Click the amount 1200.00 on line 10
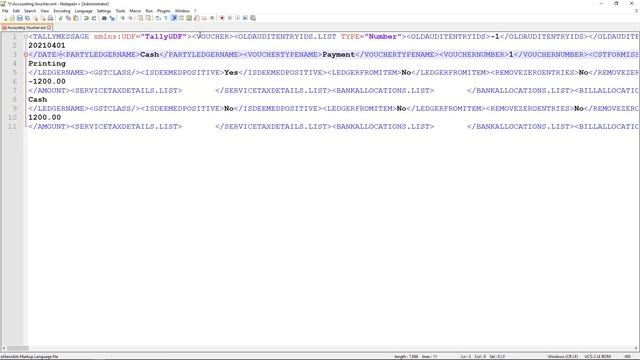Image resolution: width=640 pixels, height=360 pixels. pos(44,118)
